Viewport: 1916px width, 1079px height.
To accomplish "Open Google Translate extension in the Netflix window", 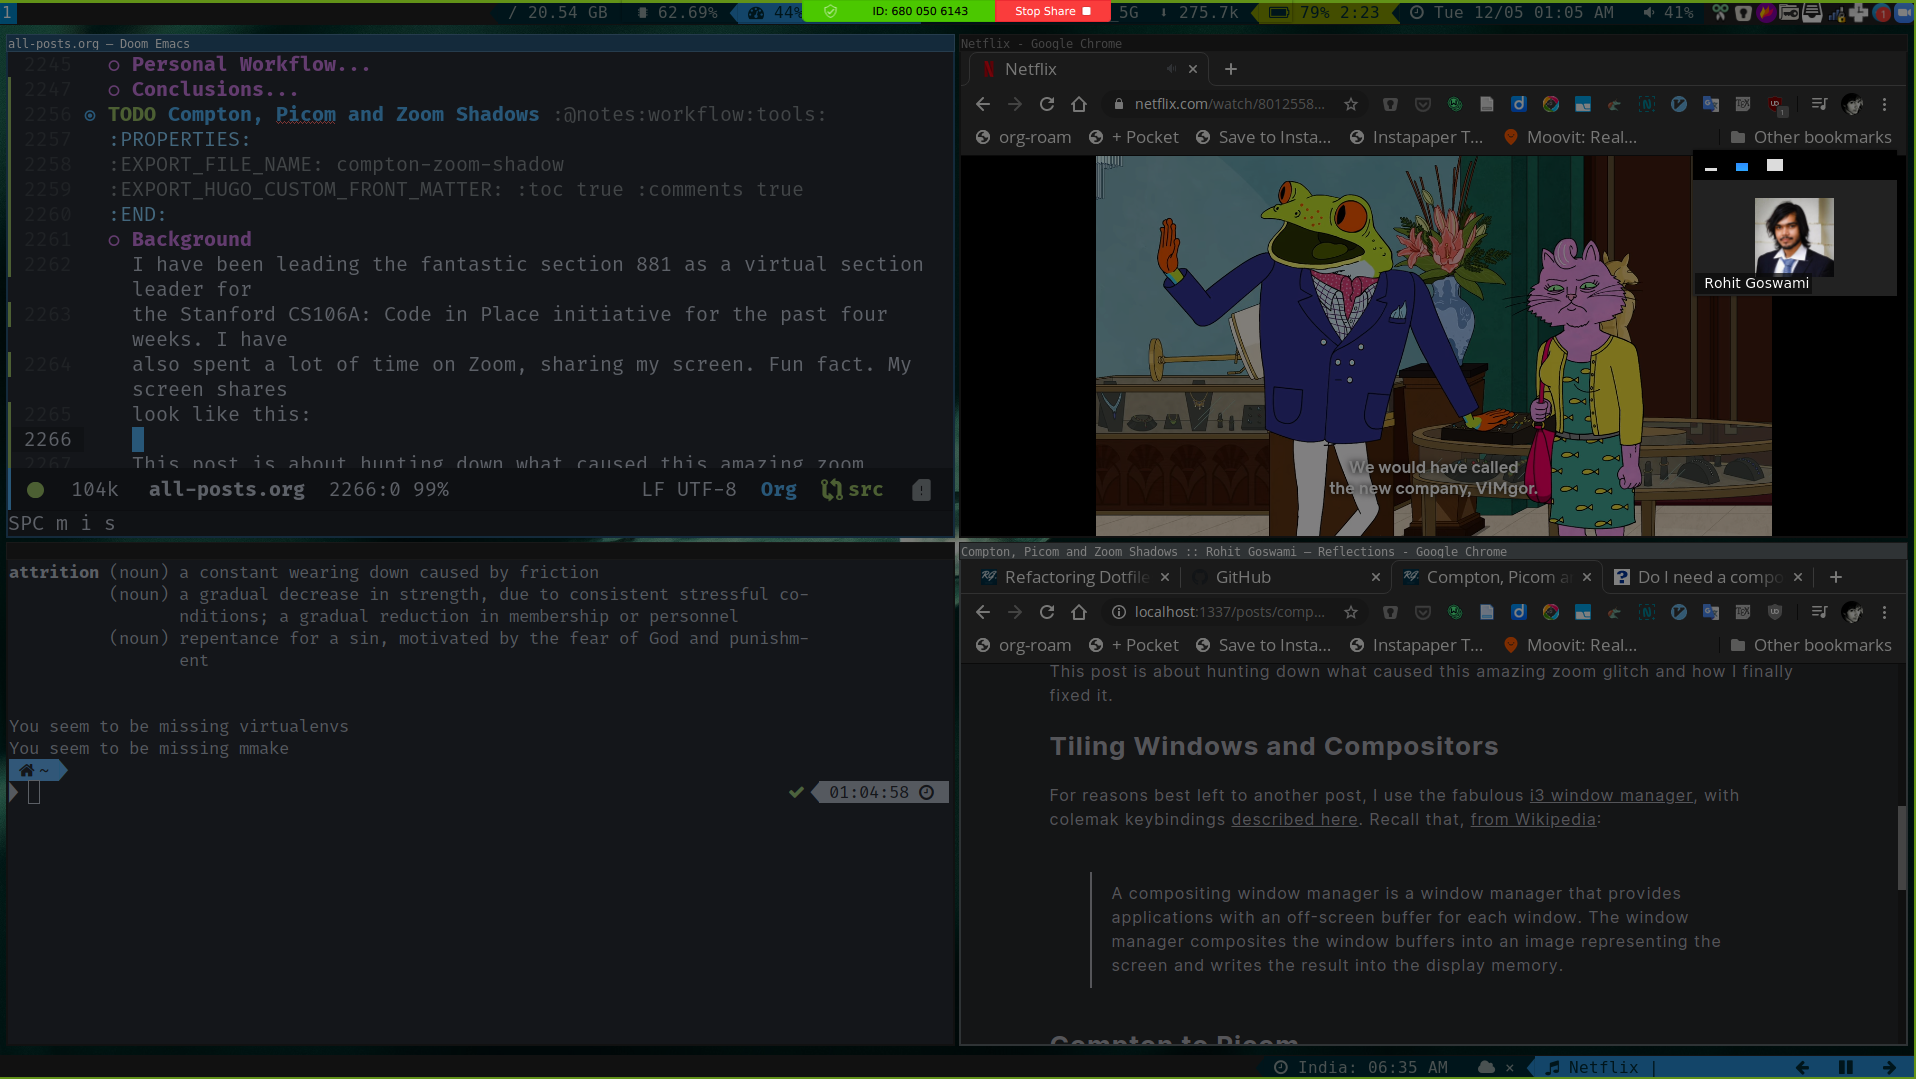I will [x=1711, y=104].
